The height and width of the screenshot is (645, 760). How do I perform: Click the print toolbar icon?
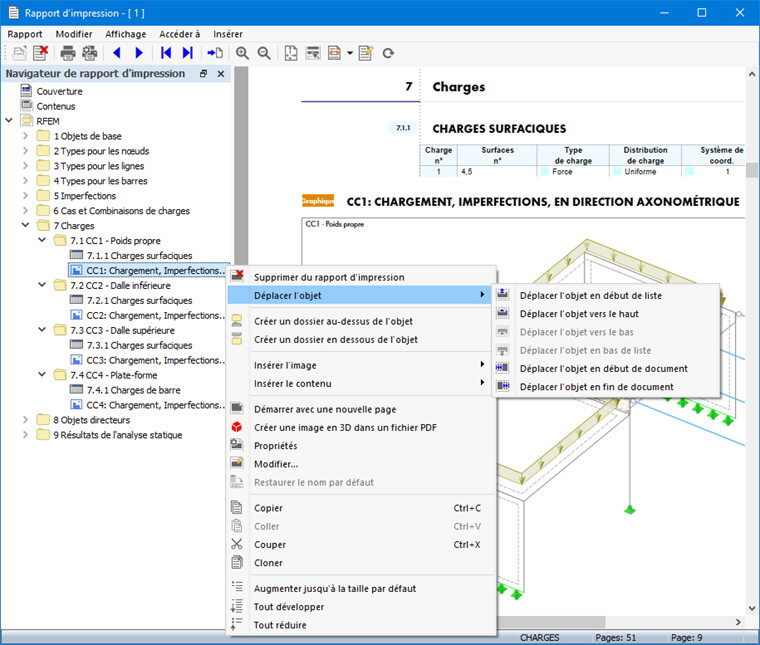(68, 53)
